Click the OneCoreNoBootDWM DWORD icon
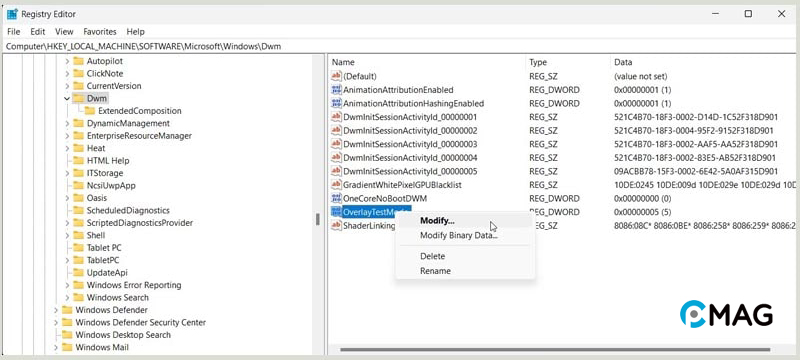Screen dimensions: 800x360 336,198
